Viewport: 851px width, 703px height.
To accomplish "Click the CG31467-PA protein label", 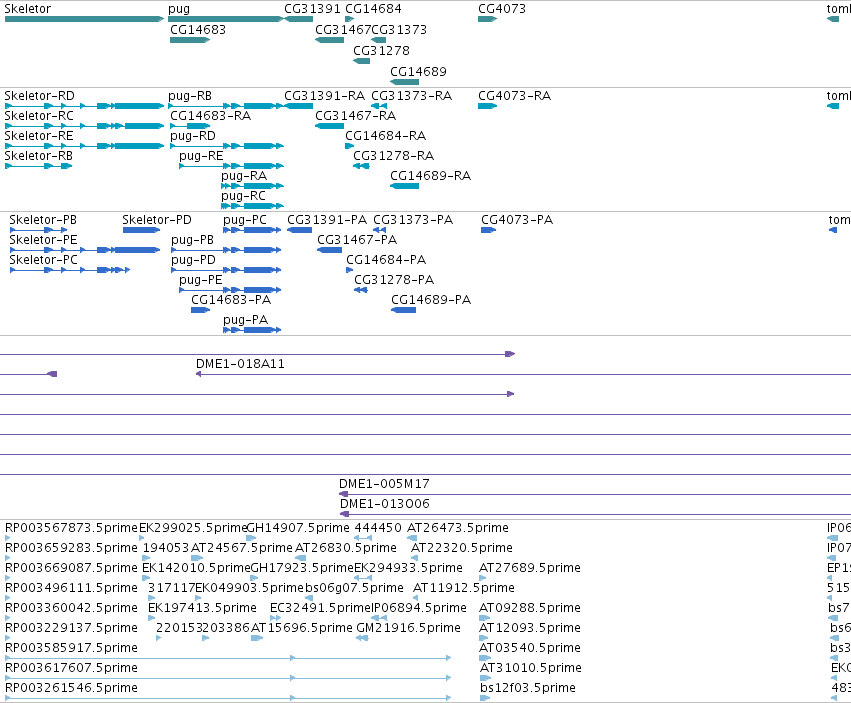I will tap(357, 240).
